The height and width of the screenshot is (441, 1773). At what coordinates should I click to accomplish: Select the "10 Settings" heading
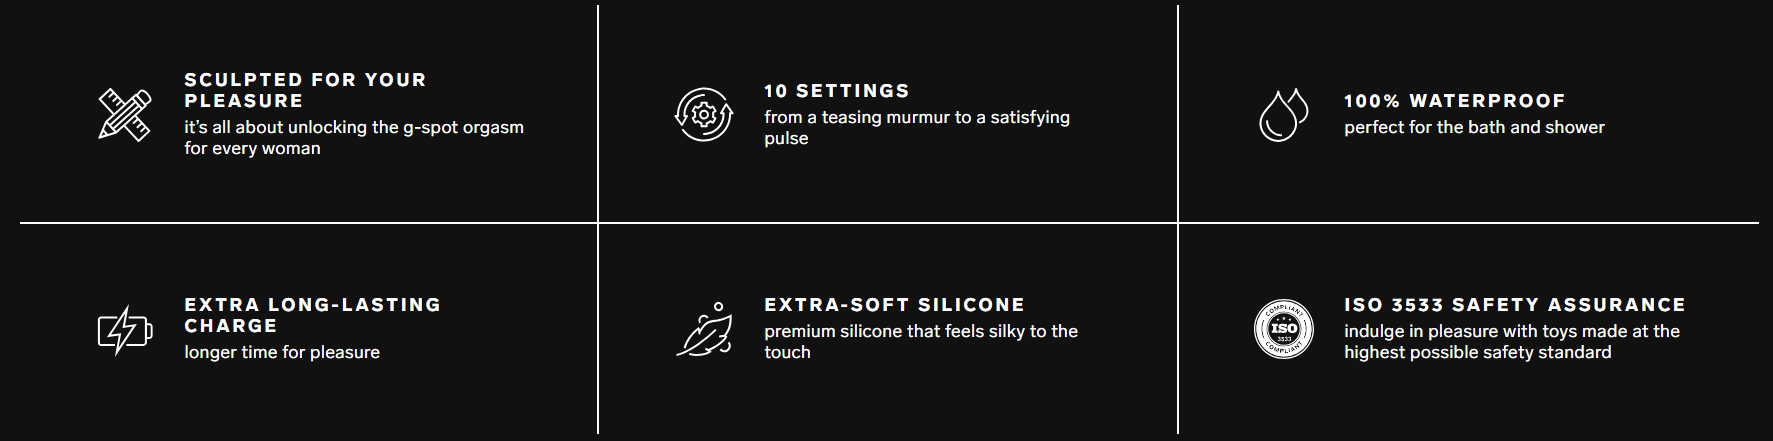tap(837, 91)
